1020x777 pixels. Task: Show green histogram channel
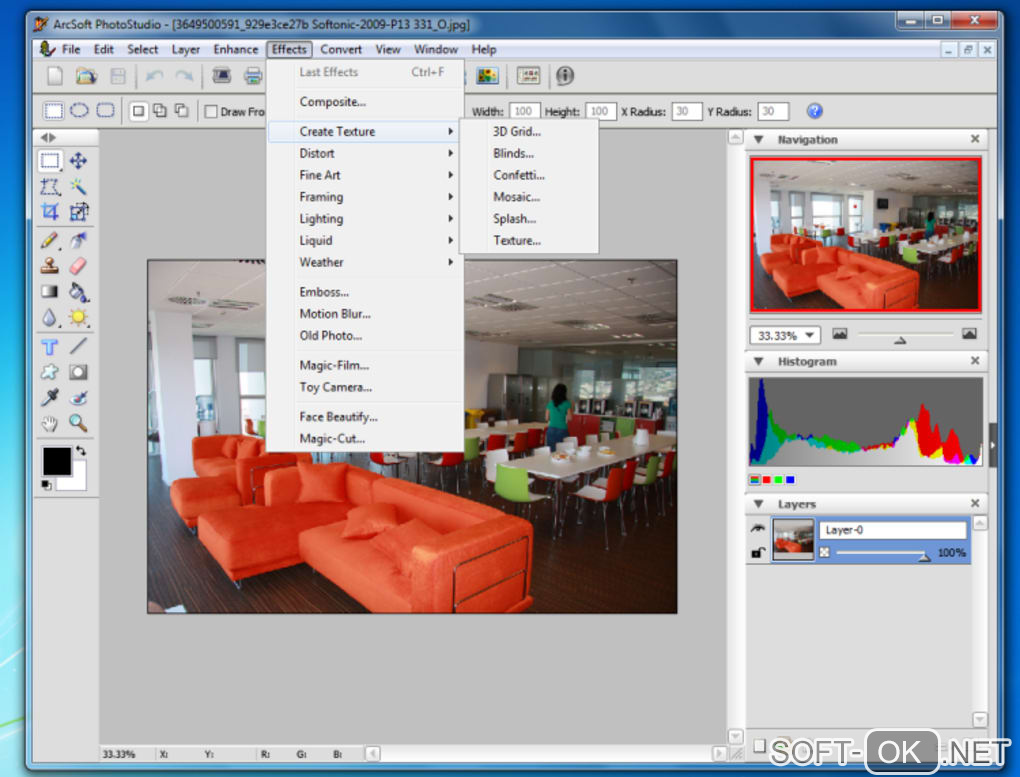tap(778, 480)
